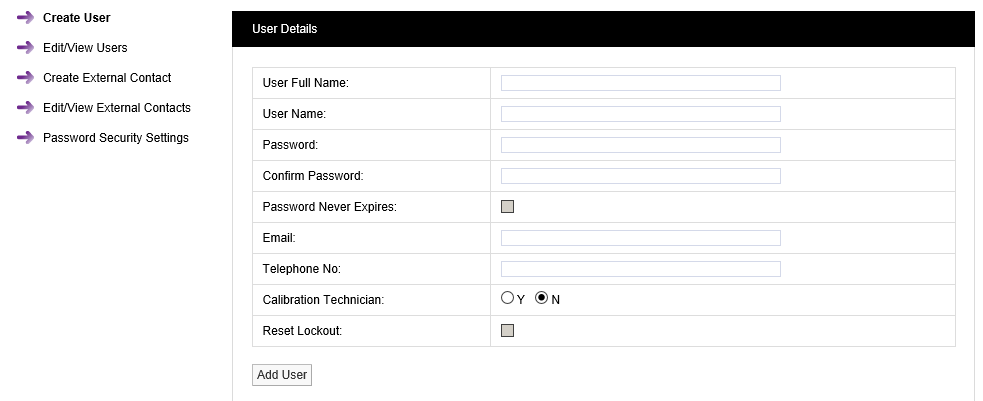Click the Email input box
This screenshot has height=401, width=983.
tap(640, 238)
